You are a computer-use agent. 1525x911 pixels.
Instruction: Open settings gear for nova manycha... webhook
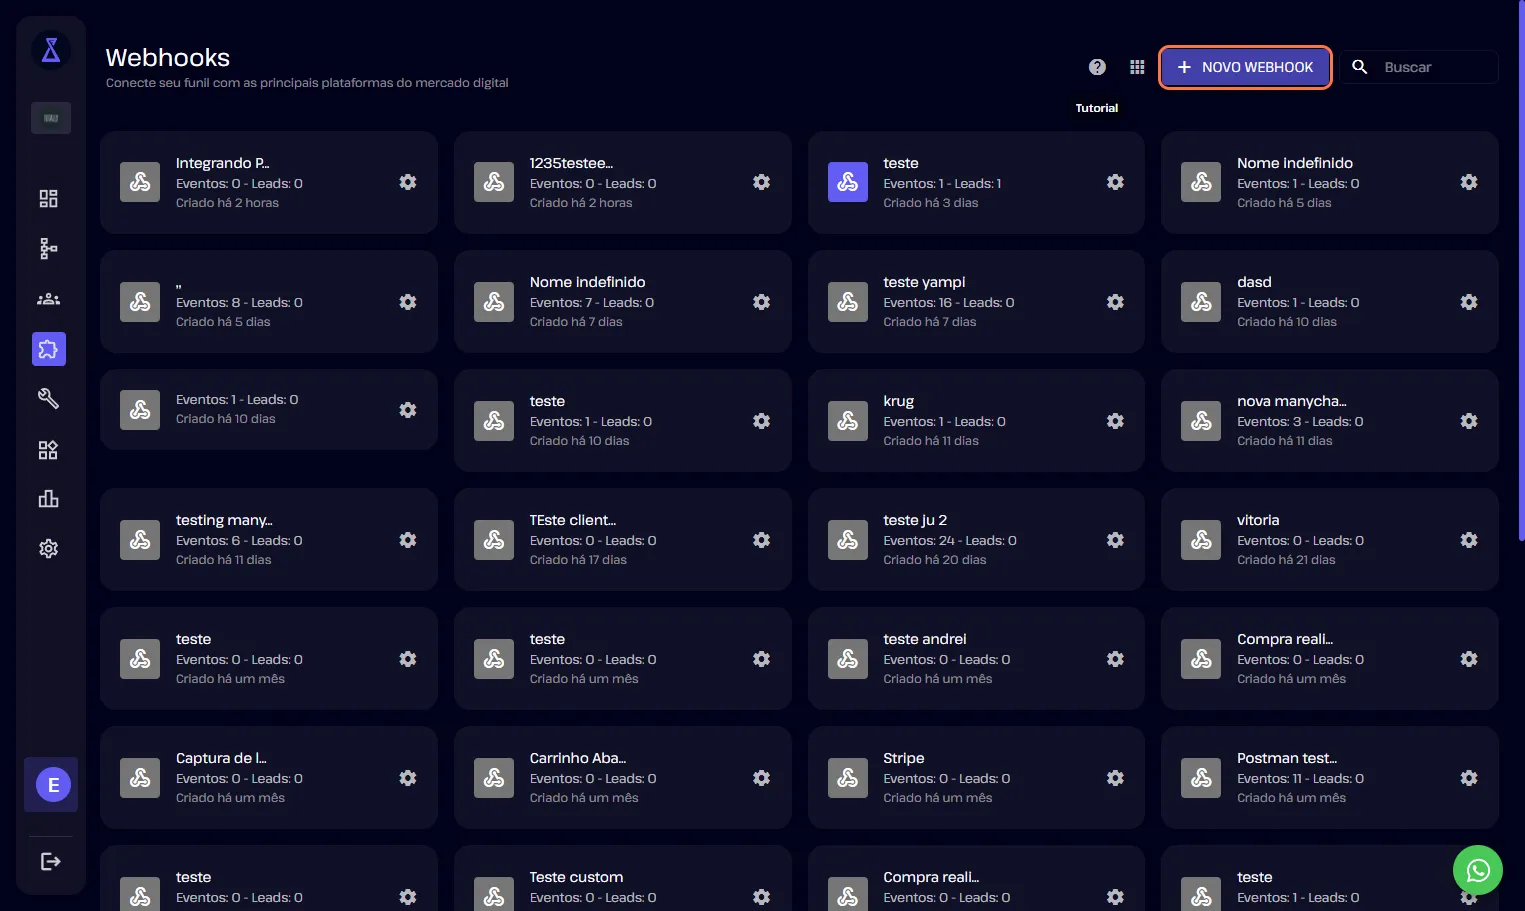click(1469, 421)
